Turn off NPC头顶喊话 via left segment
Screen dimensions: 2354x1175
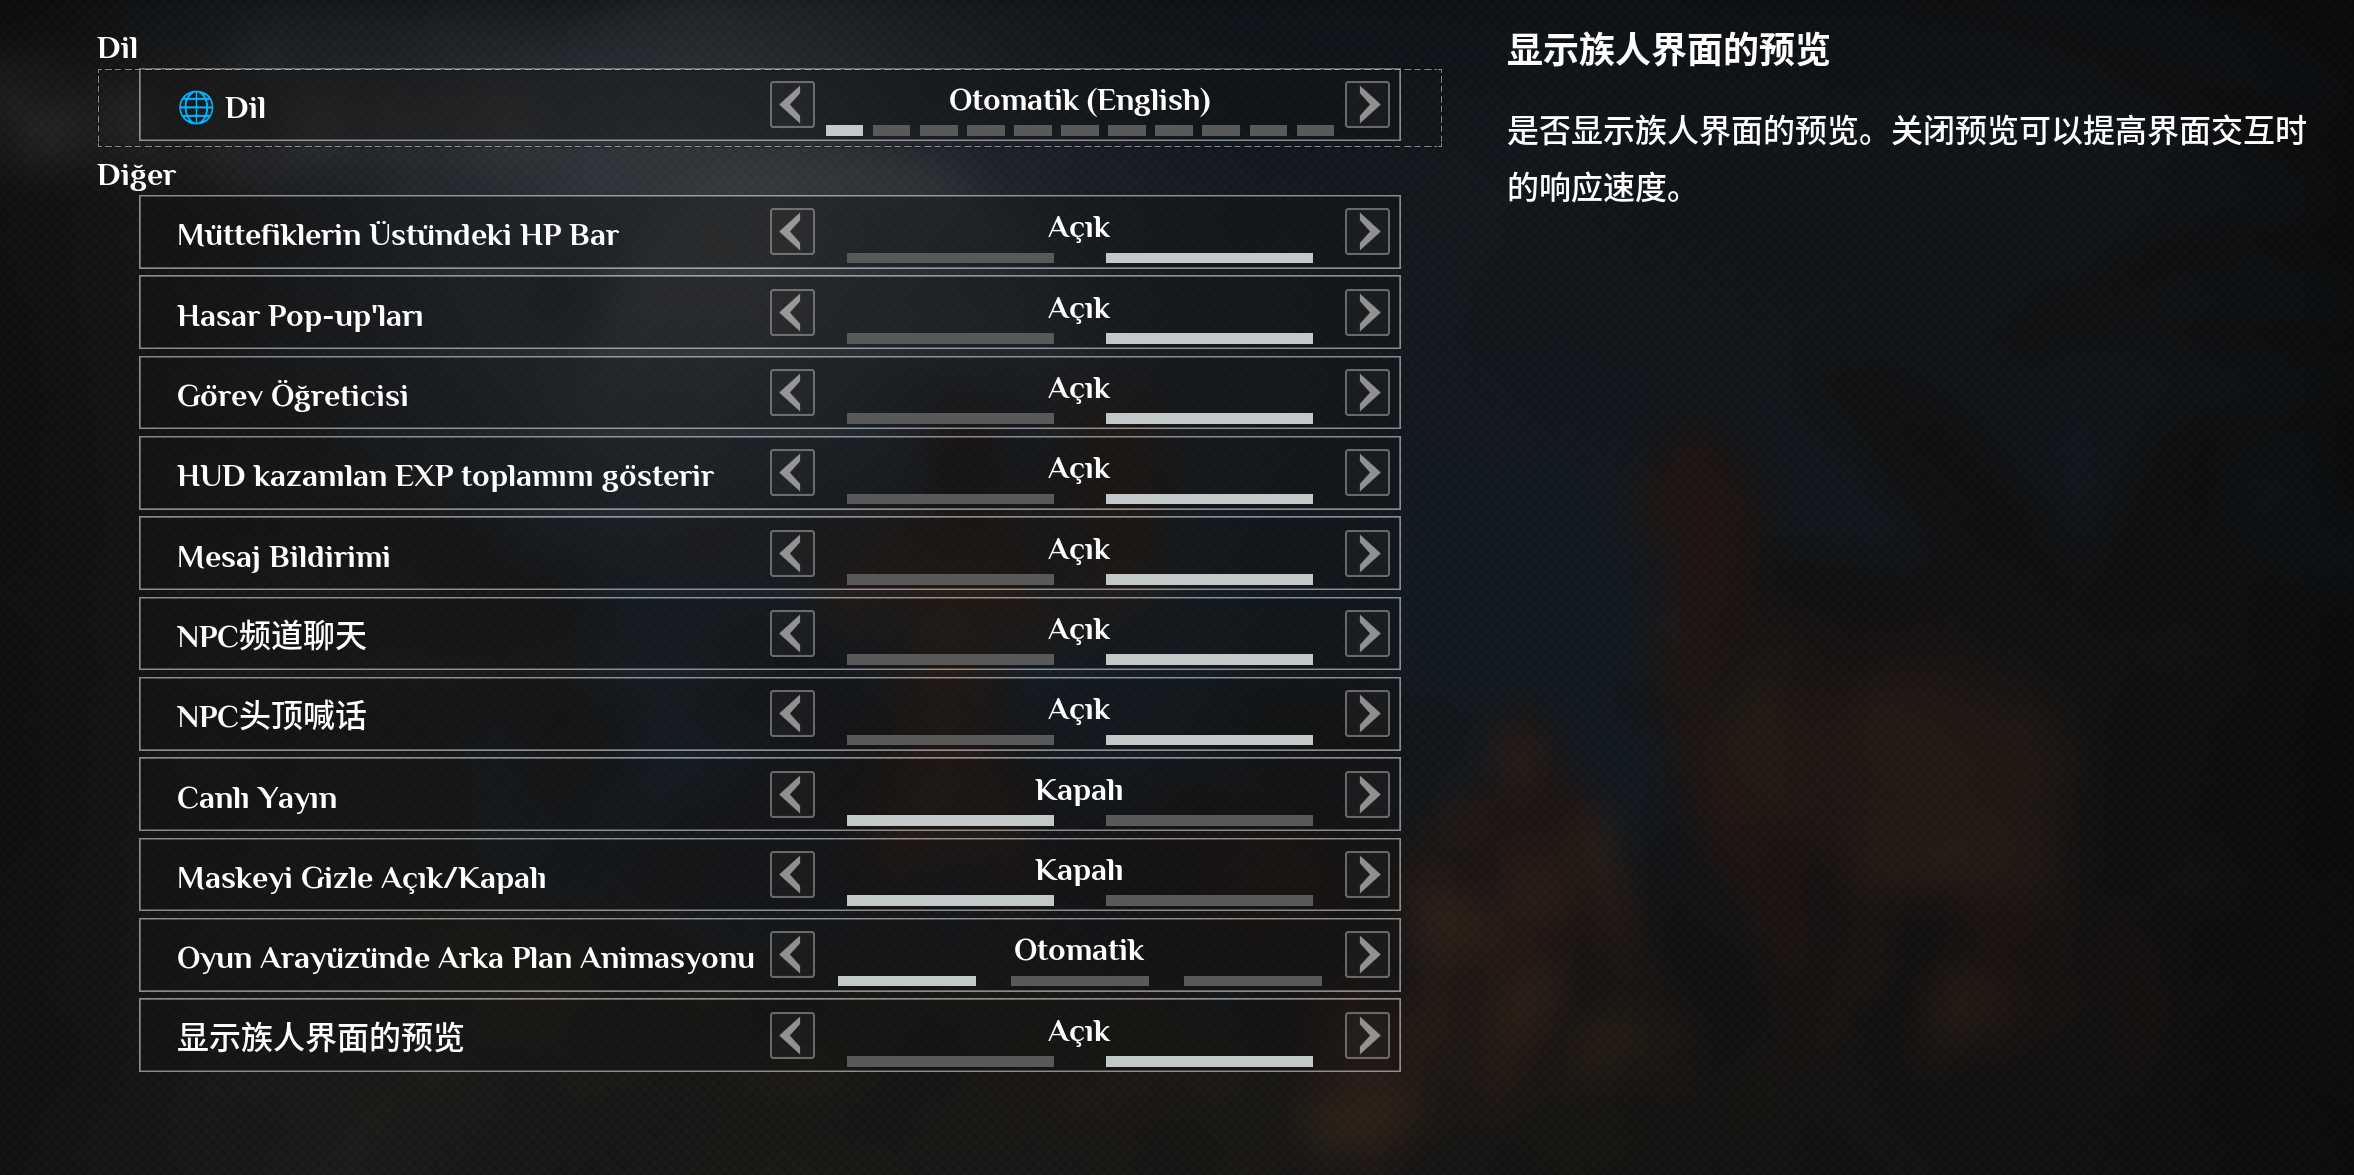[950, 740]
